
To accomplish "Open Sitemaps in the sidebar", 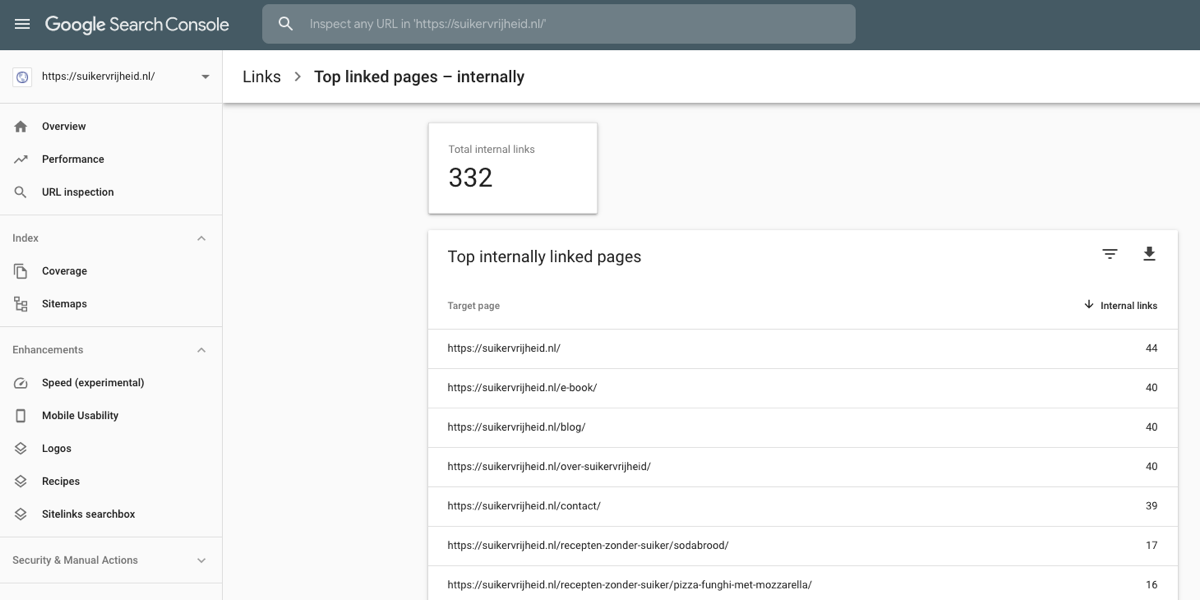I will click(64, 304).
